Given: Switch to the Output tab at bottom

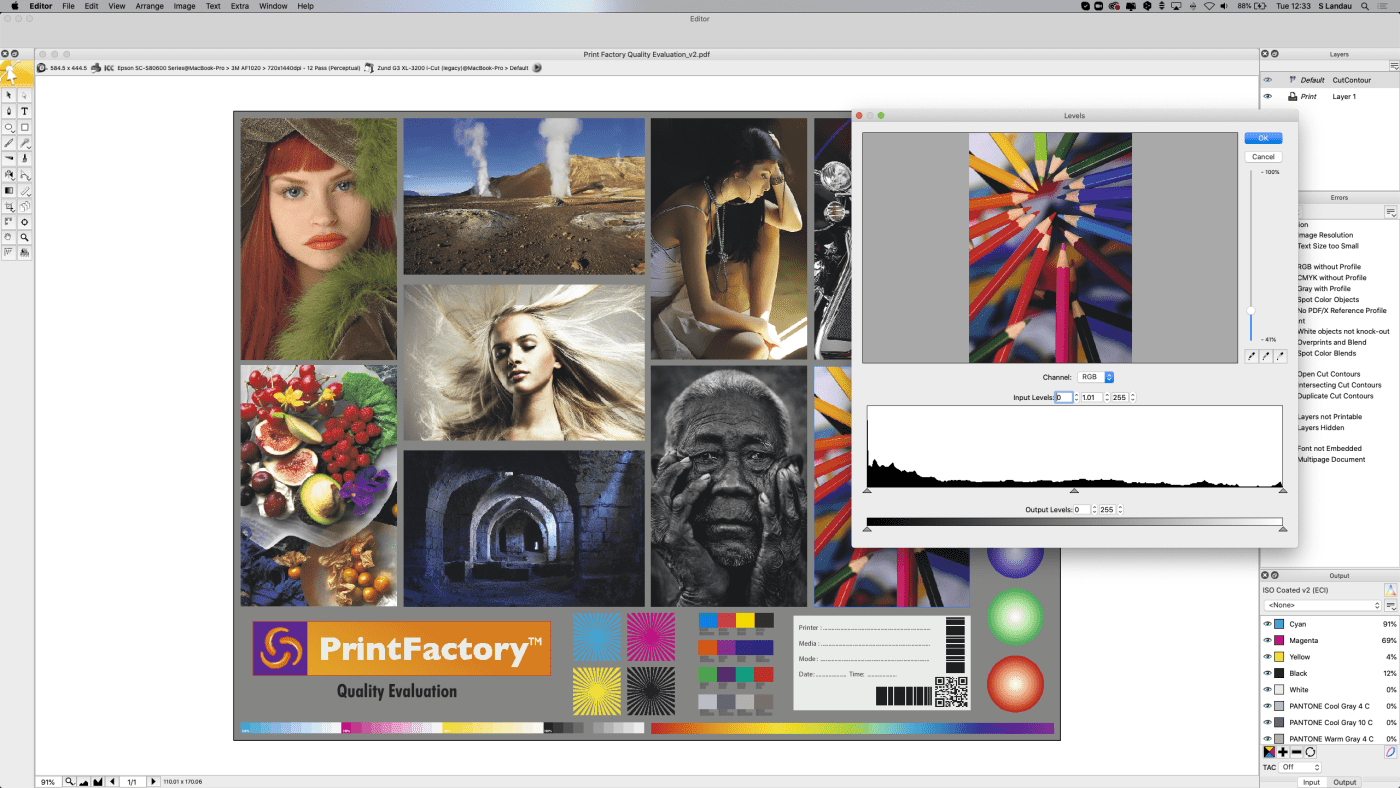Looking at the screenshot, I should [x=1345, y=782].
